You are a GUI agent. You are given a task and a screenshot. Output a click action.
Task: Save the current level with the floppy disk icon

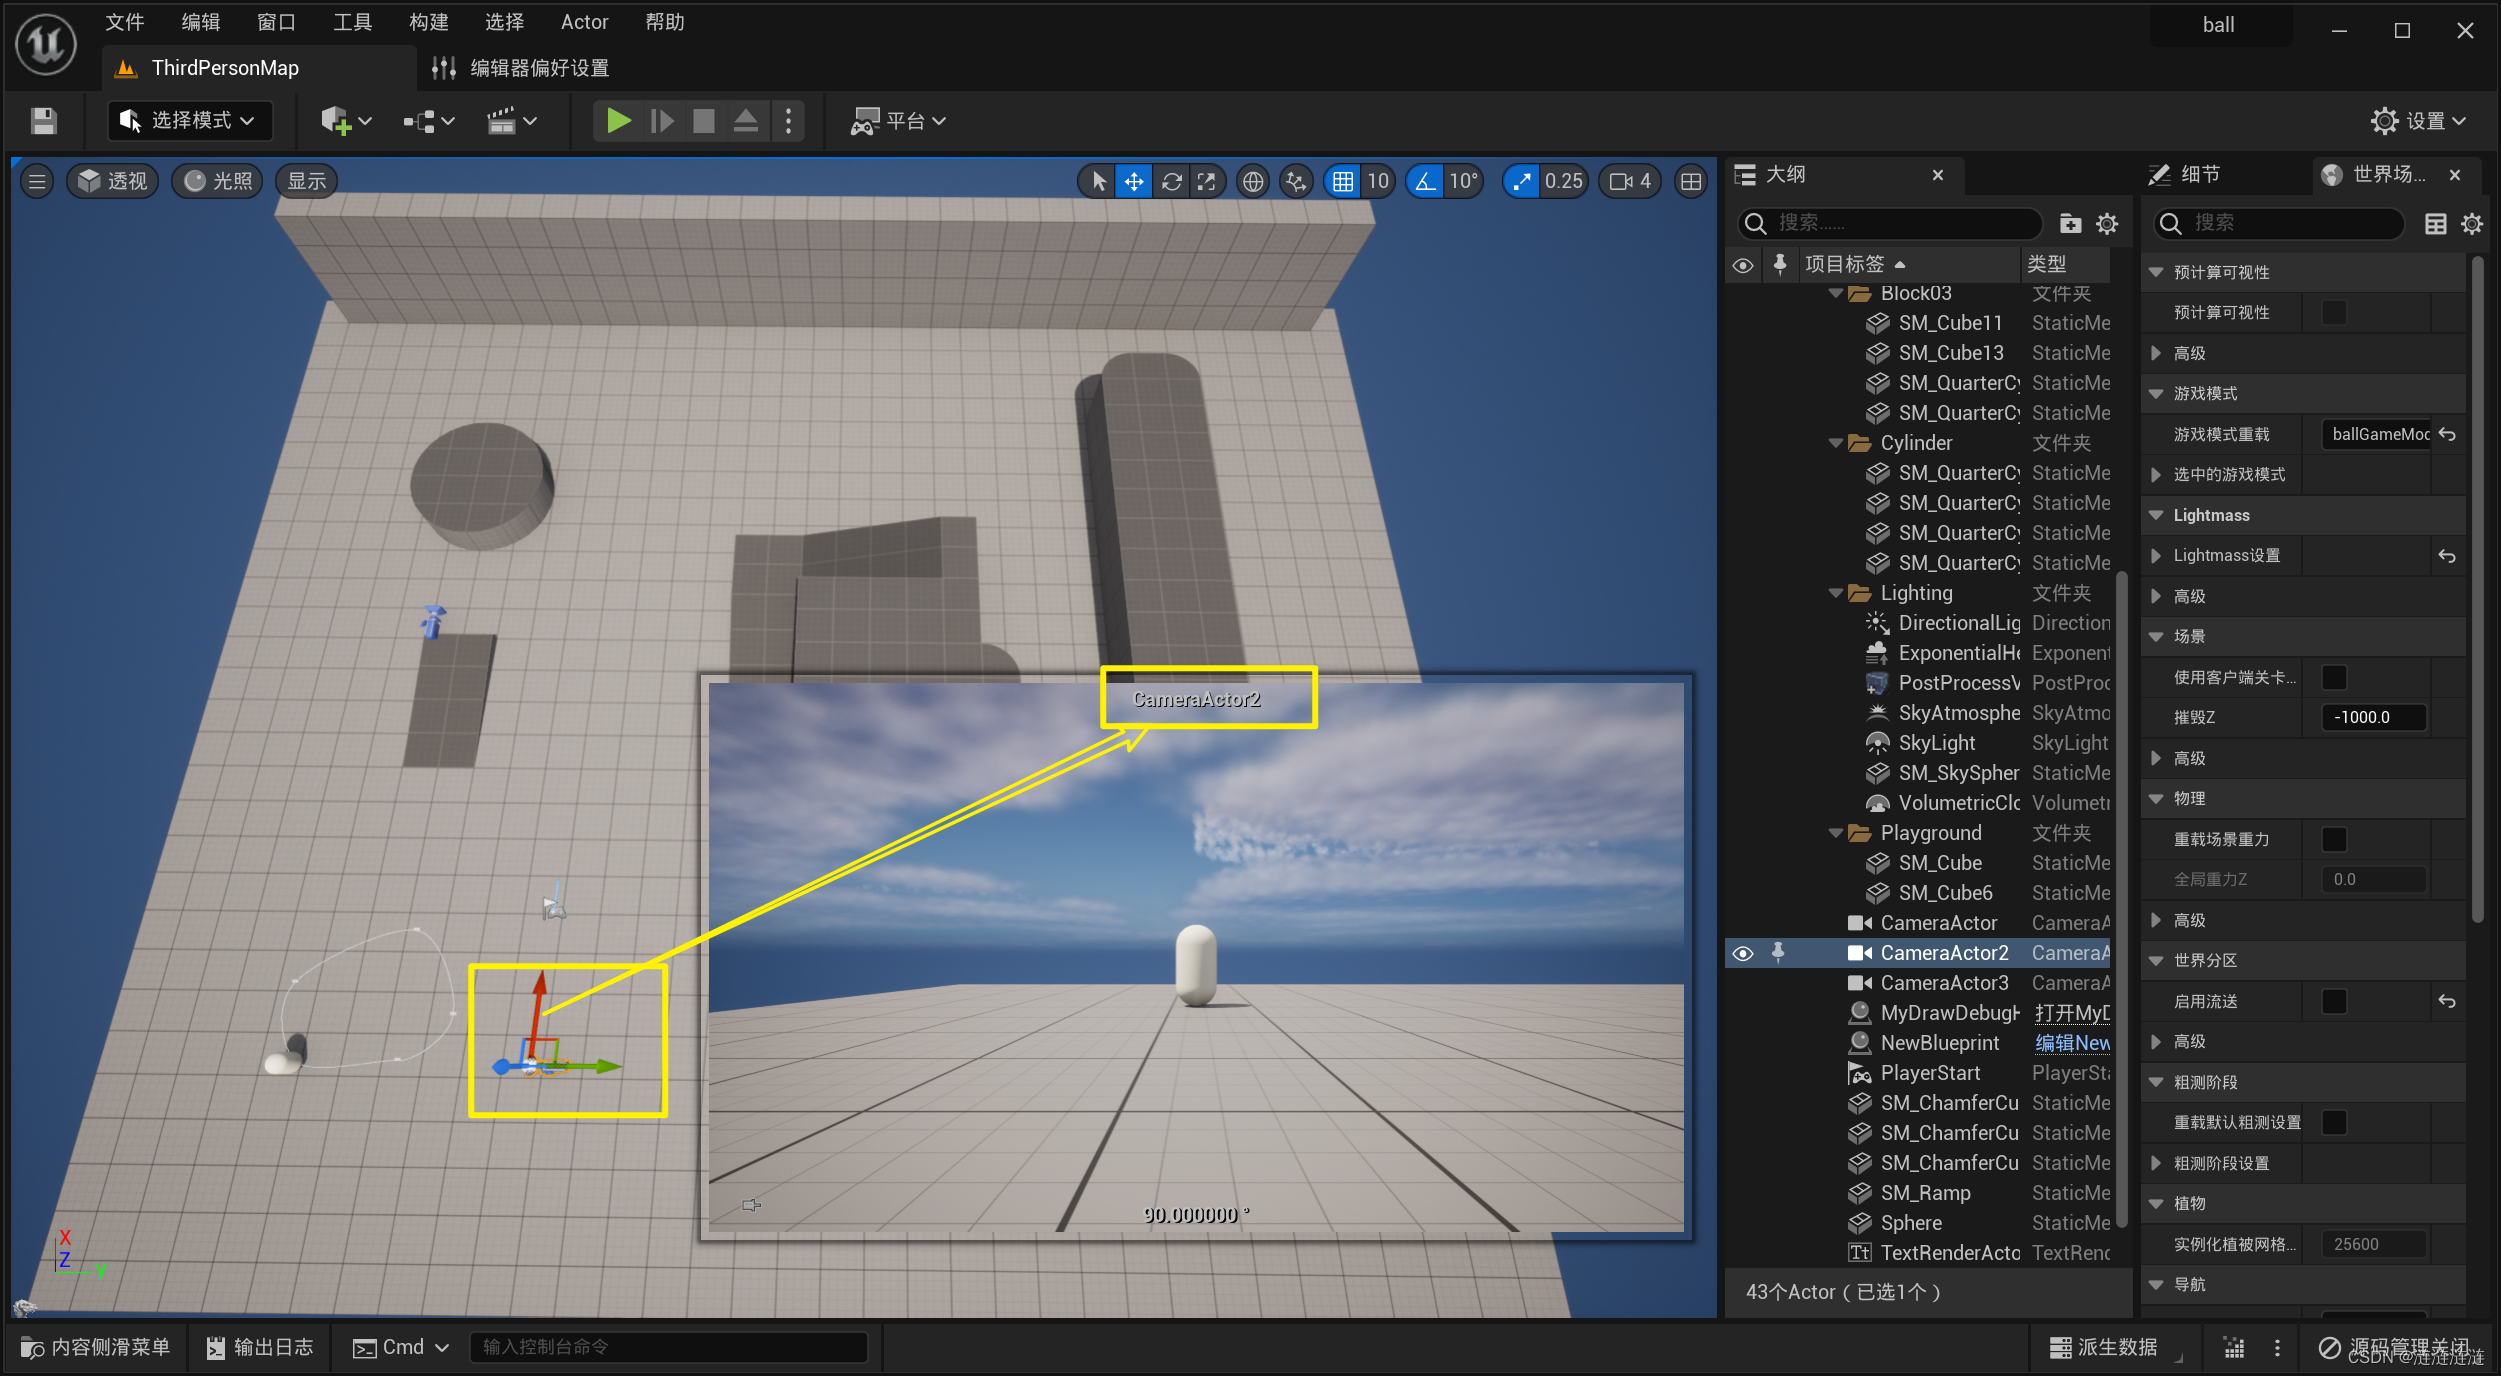[x=43, y=121]
